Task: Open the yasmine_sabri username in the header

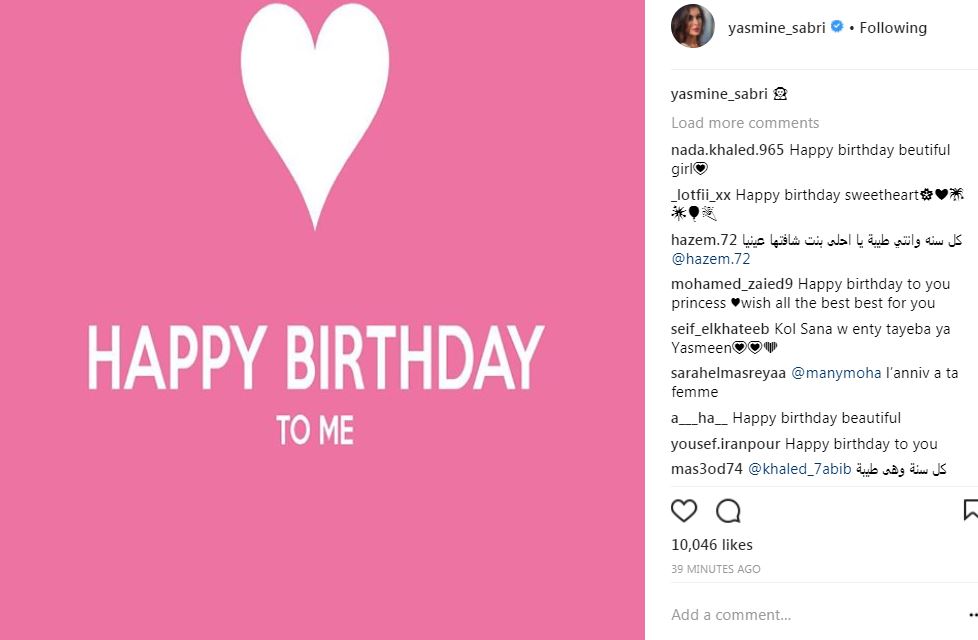Action: tap(775, 28)
